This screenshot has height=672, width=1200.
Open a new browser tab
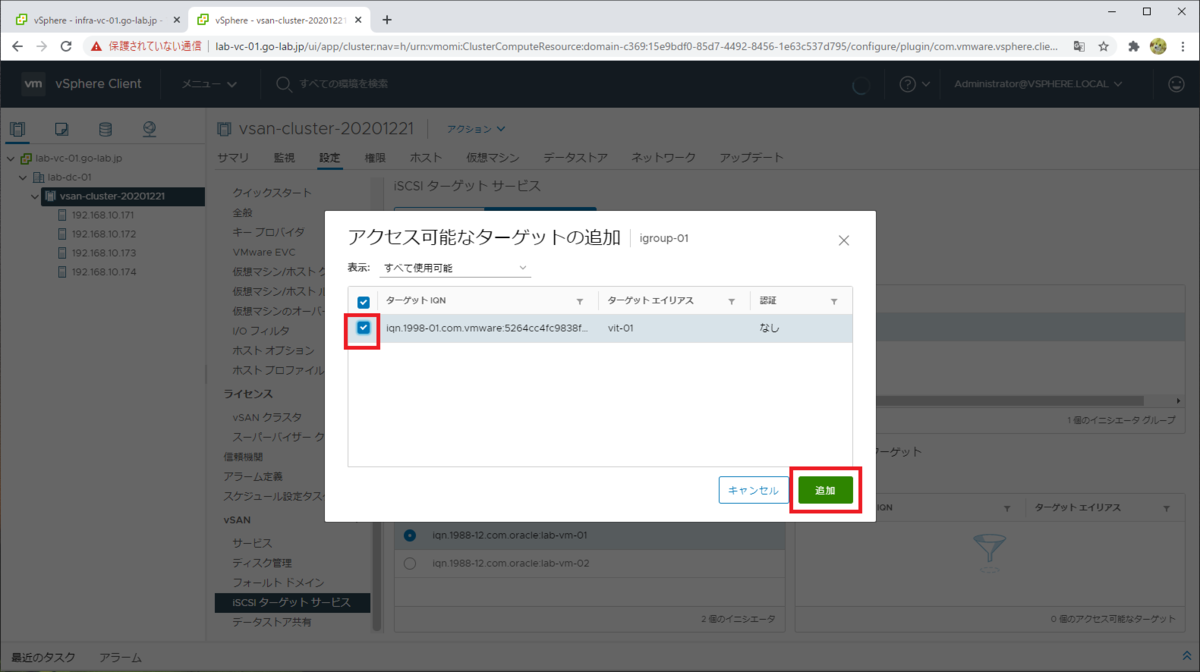pos(387,19)
